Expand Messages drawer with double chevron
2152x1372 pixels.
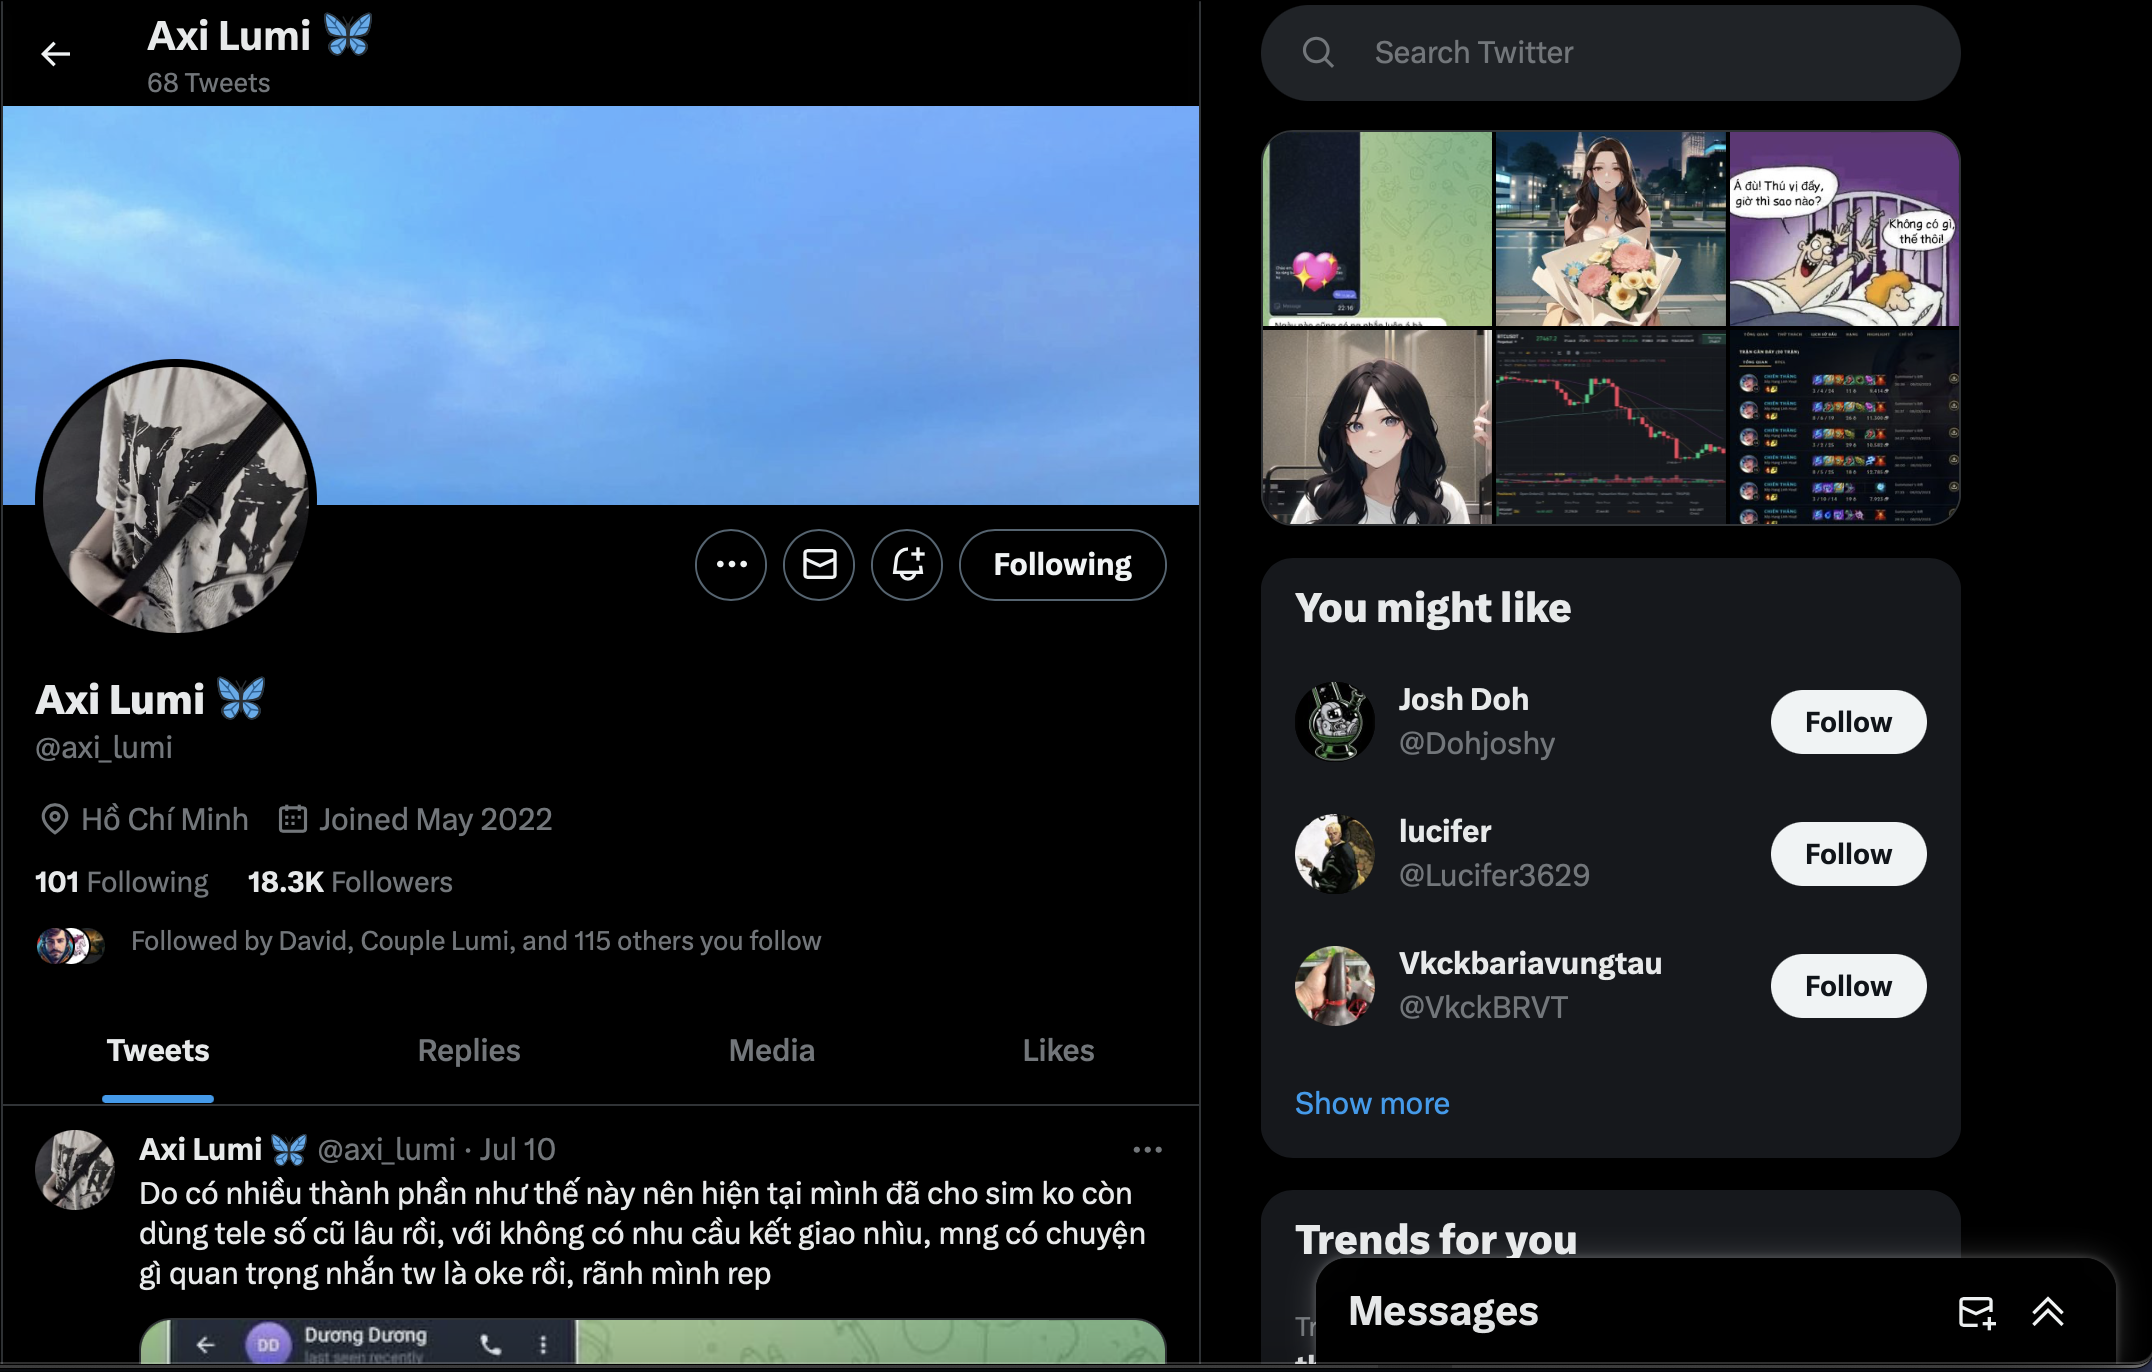[x=2047, y=1312]
